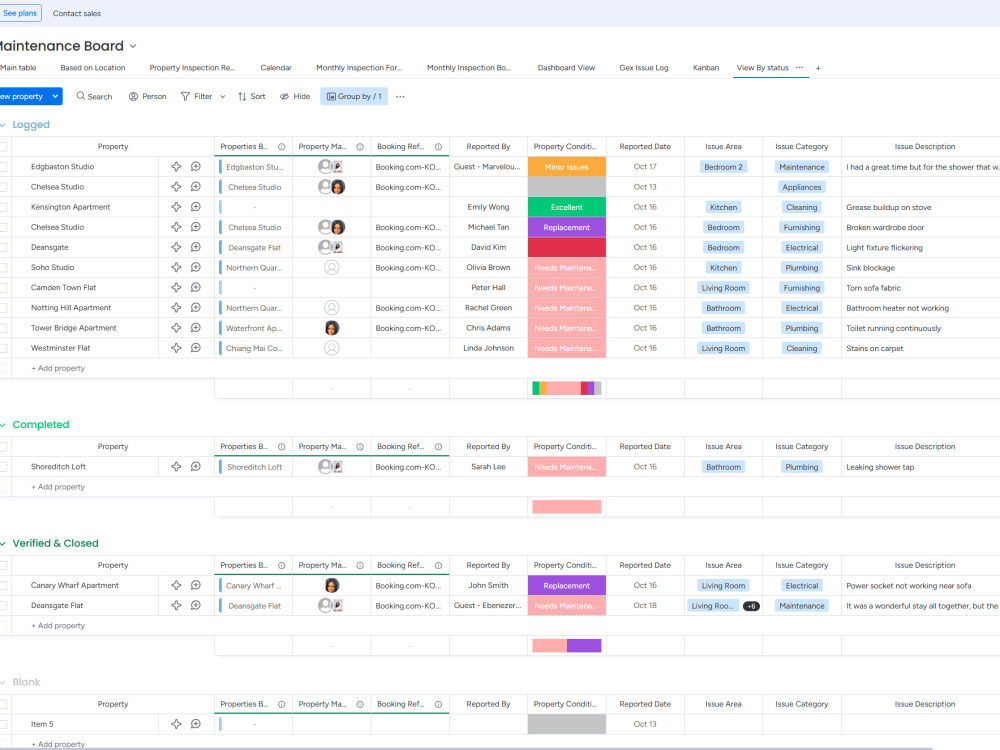Select checkbox for Kensington Apartment row
Screen dimensions: 1000x750
click(3, 207)
